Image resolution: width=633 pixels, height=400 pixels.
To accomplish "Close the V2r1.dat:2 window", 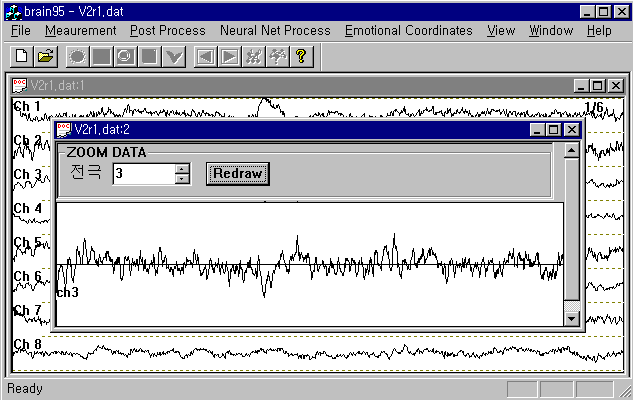I will [572, 130].
